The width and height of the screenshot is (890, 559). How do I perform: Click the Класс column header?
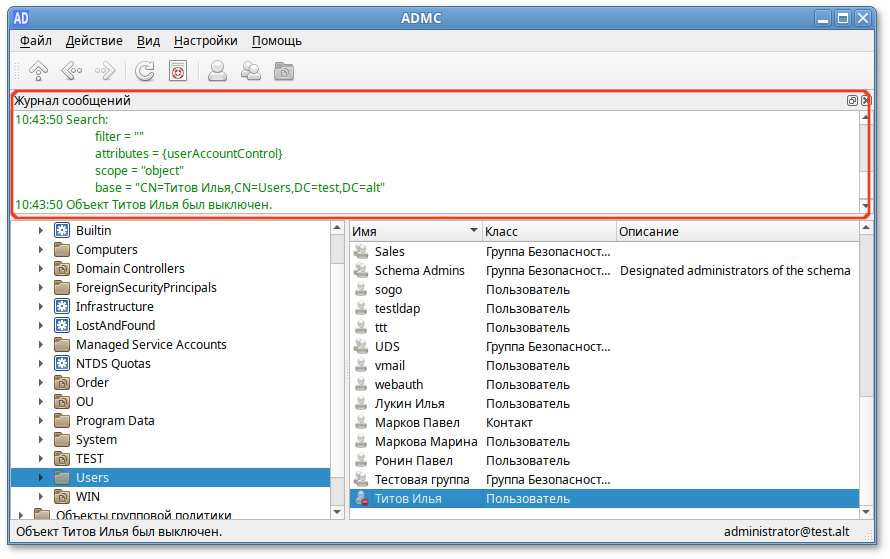548,231
